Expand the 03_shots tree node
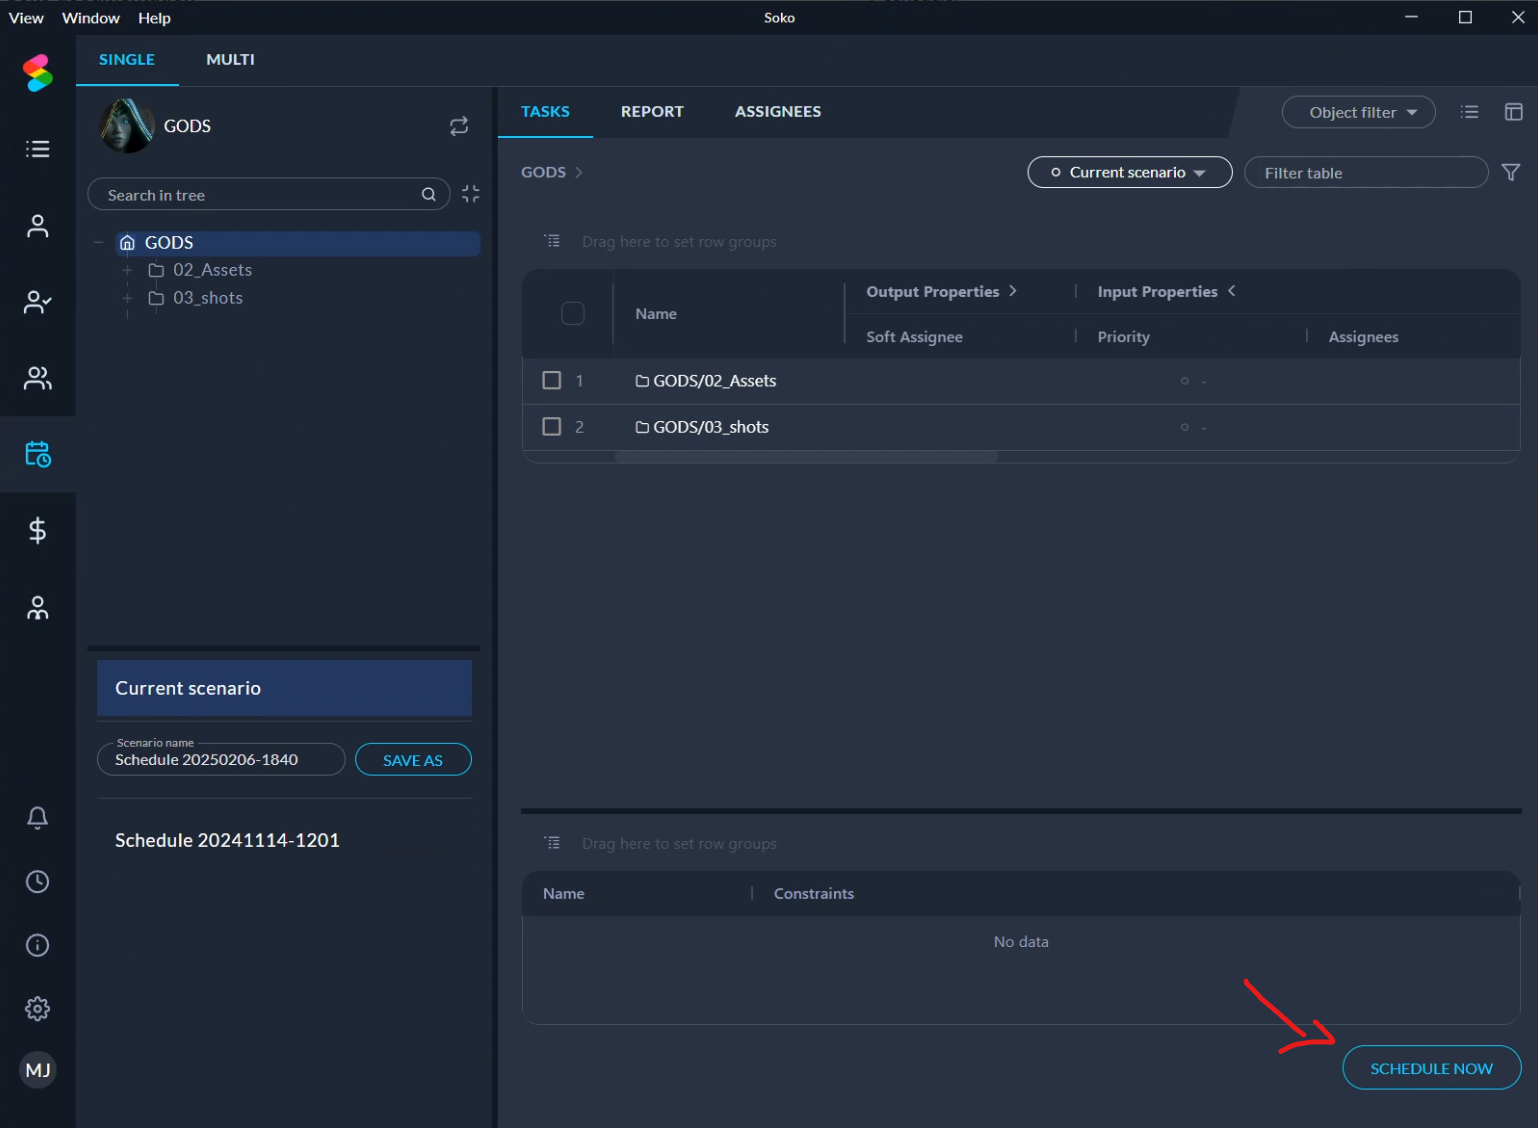This screenshot has width=1538, height=1128. 127,298
